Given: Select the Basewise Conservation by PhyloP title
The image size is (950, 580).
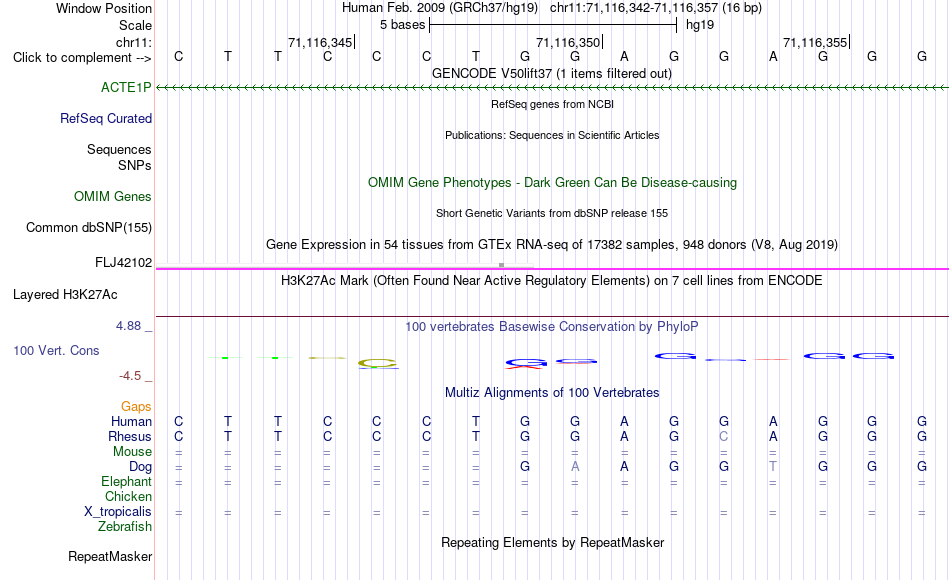Looking at the screenshot, I should click(552, 327).
